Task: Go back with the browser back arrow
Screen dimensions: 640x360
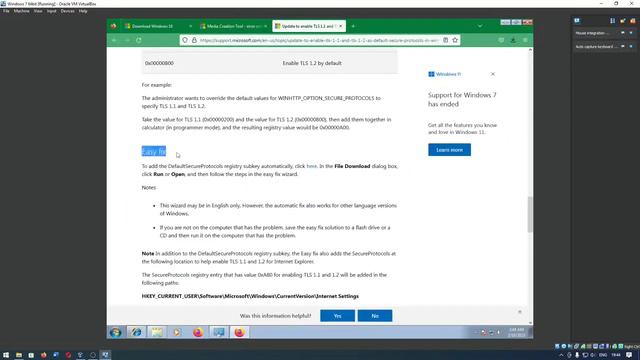Action: (114, 40)
